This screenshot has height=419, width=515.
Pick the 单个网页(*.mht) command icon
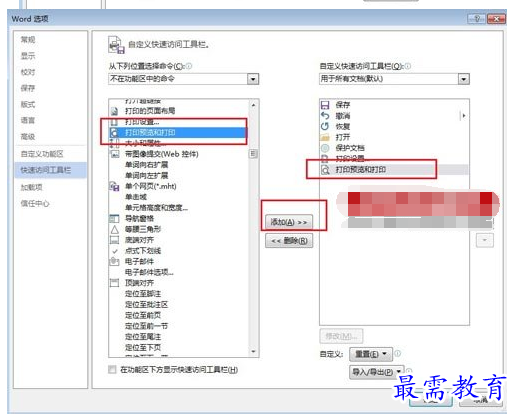114,186
